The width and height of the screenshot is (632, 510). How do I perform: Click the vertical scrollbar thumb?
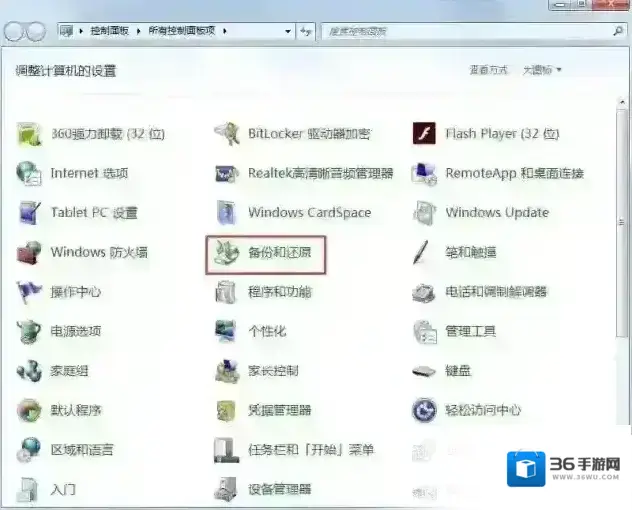click(622, 223)
